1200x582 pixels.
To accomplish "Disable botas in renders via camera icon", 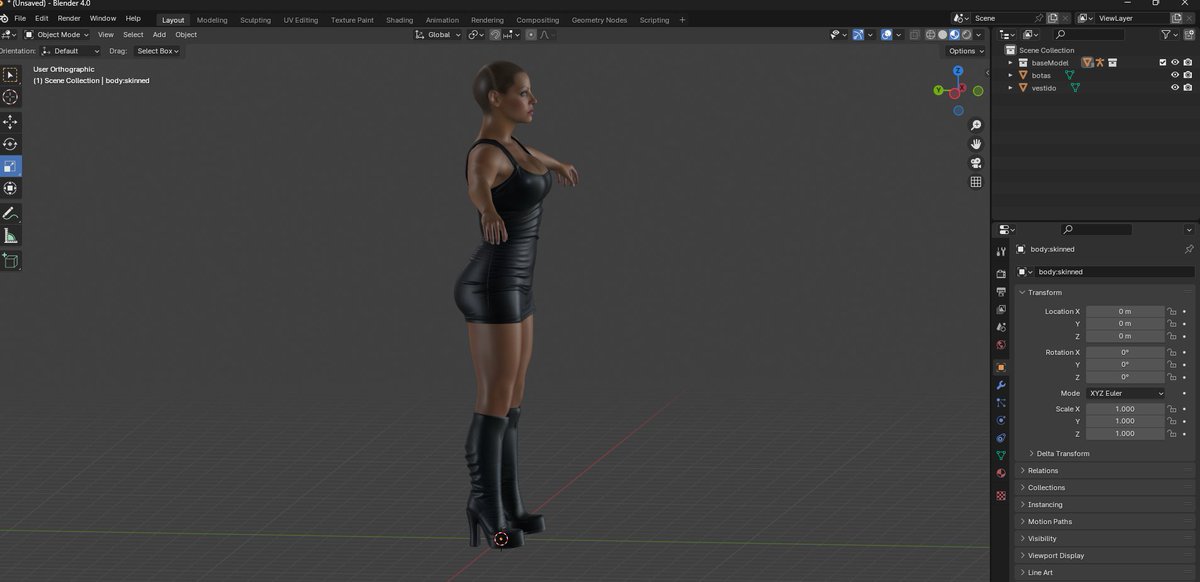I will 1188,75.
